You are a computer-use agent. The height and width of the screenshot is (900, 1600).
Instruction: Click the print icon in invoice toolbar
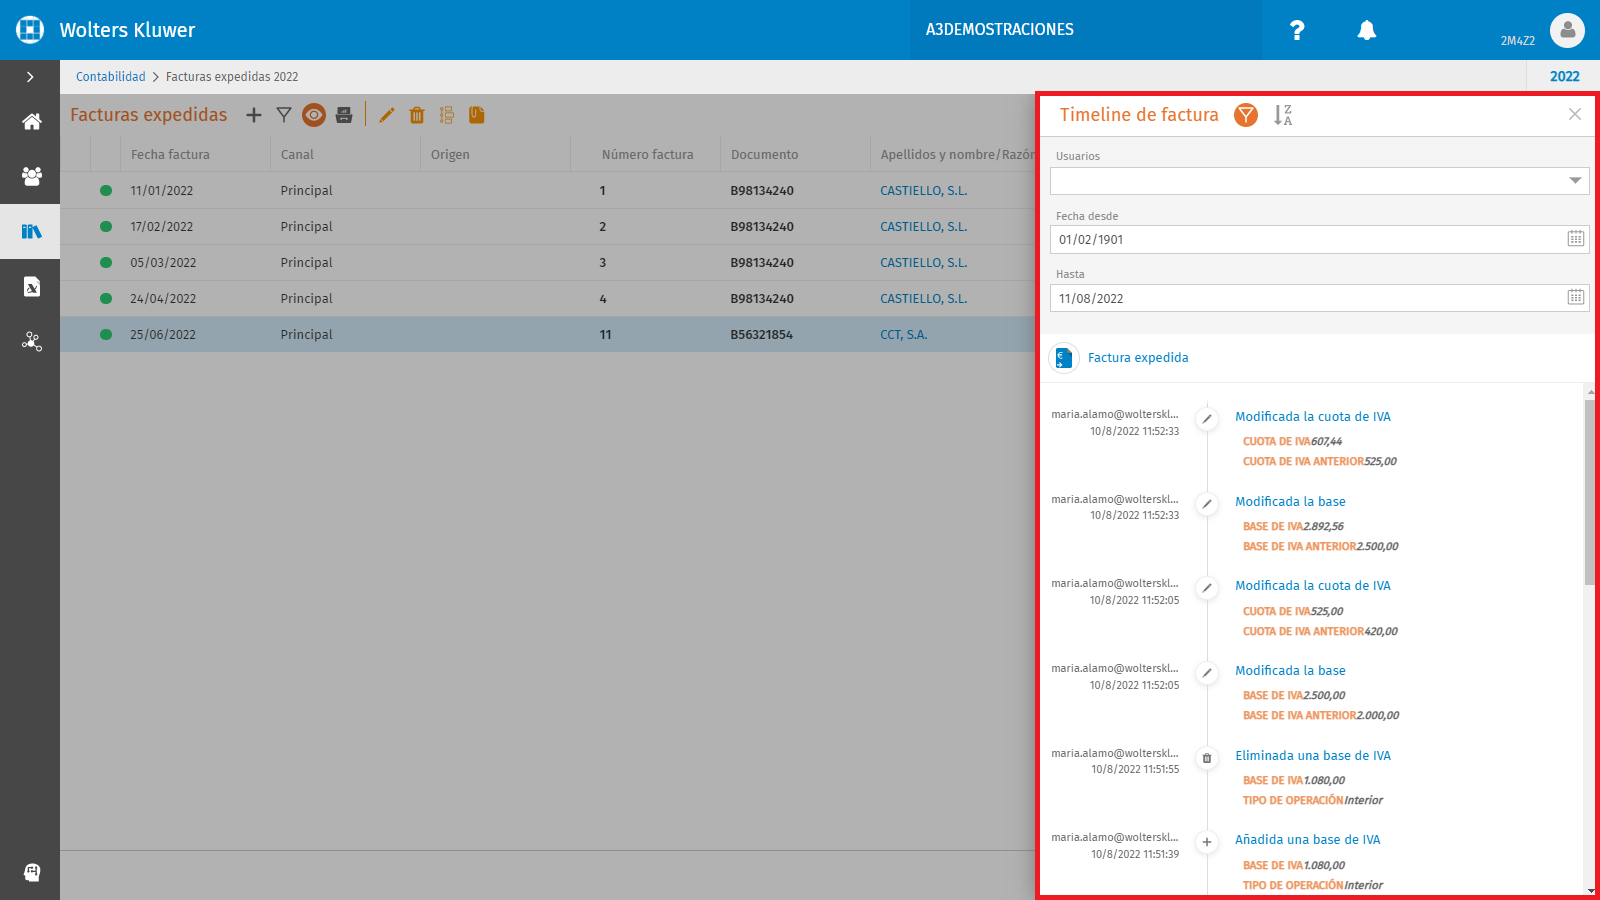pyautogui.click(x=344, y=115)
